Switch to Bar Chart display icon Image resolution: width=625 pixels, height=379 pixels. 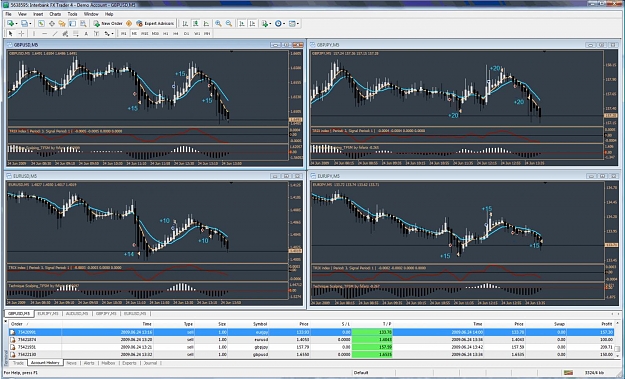(x=185, y=24)
